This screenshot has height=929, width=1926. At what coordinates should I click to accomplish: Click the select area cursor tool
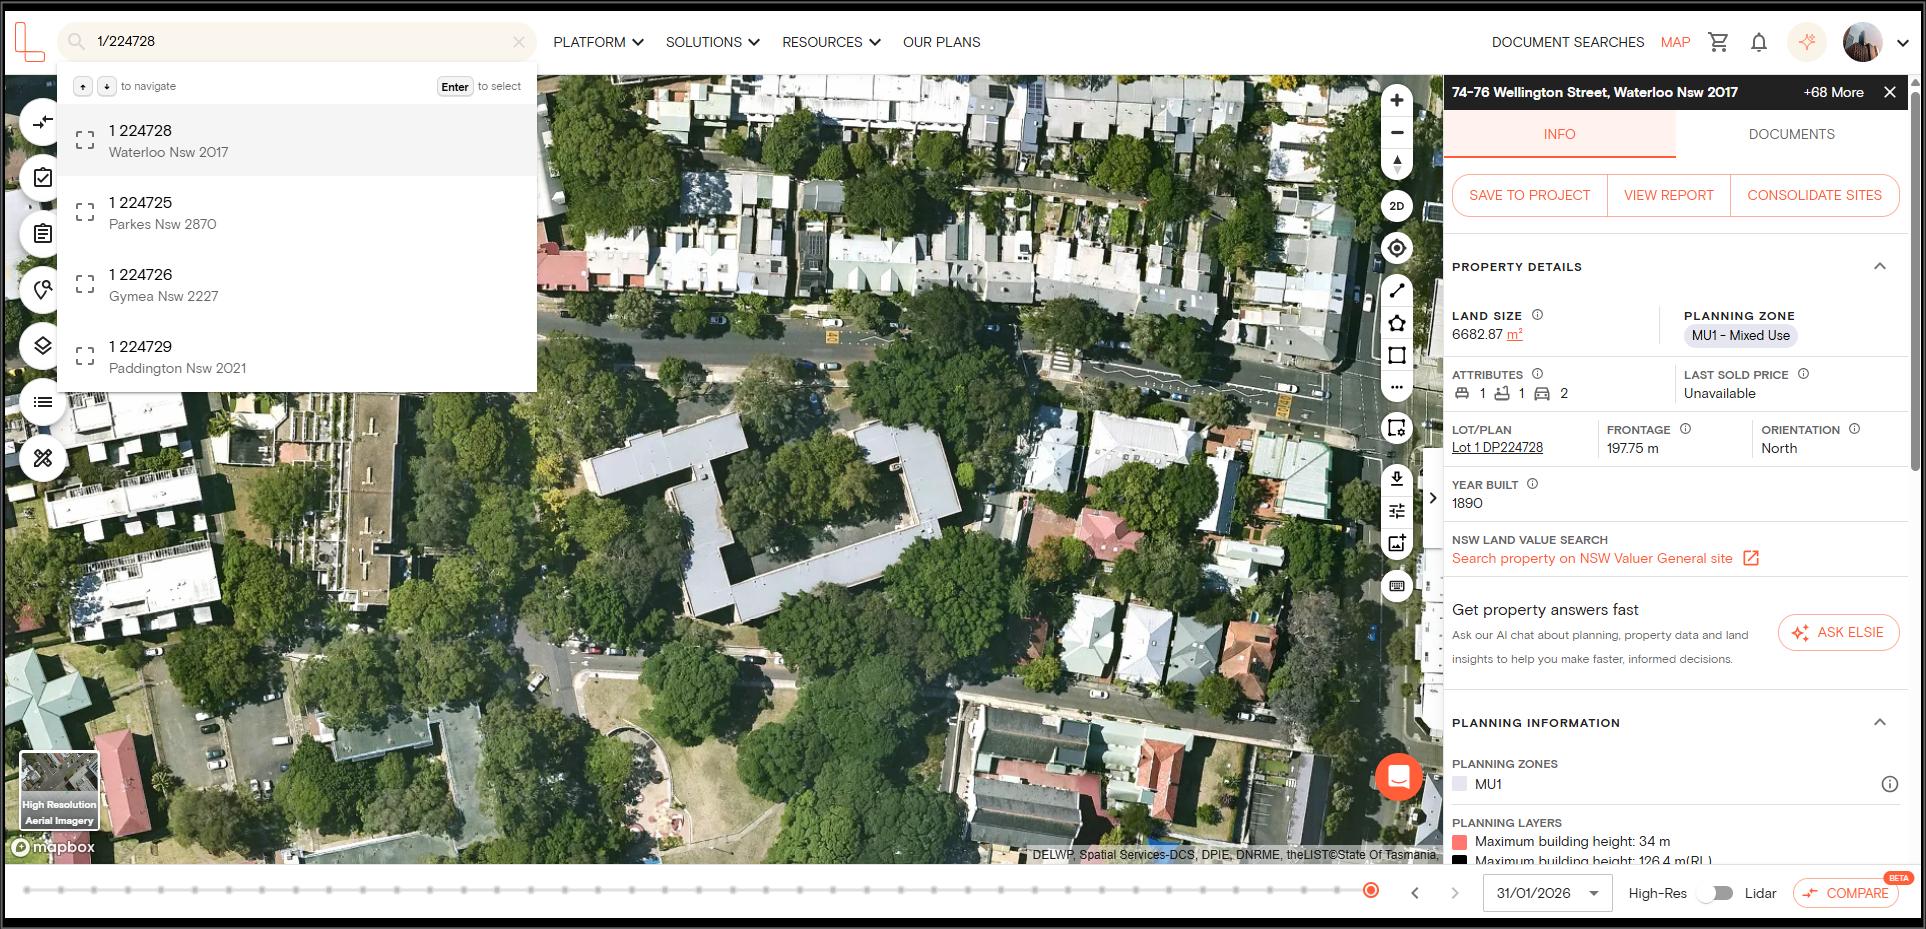1397,428
